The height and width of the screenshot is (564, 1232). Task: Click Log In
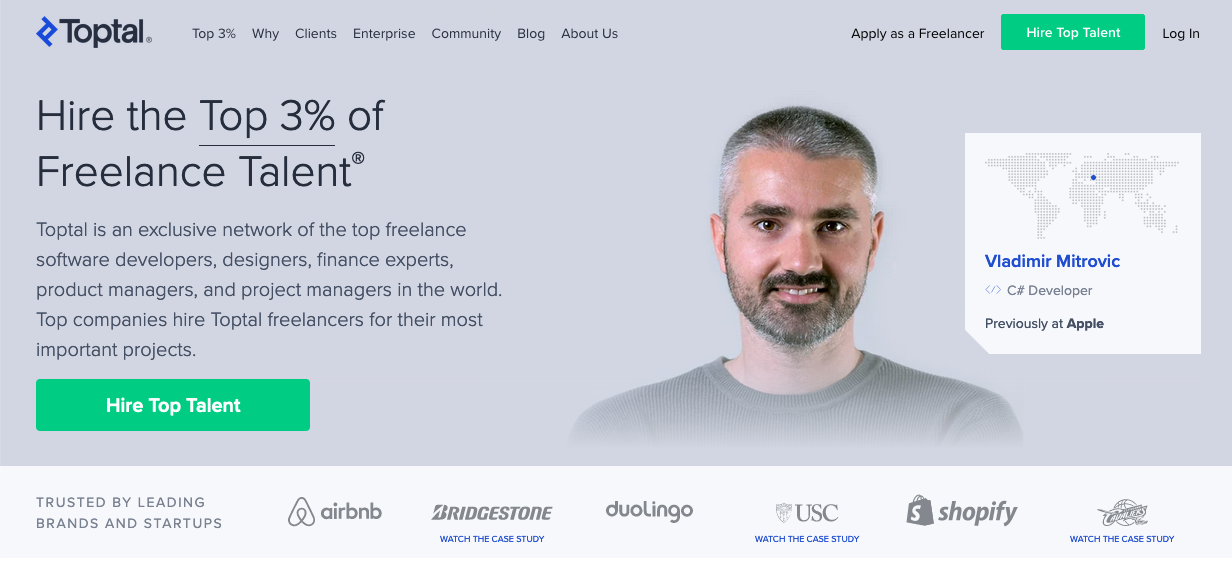point(1181,33)
